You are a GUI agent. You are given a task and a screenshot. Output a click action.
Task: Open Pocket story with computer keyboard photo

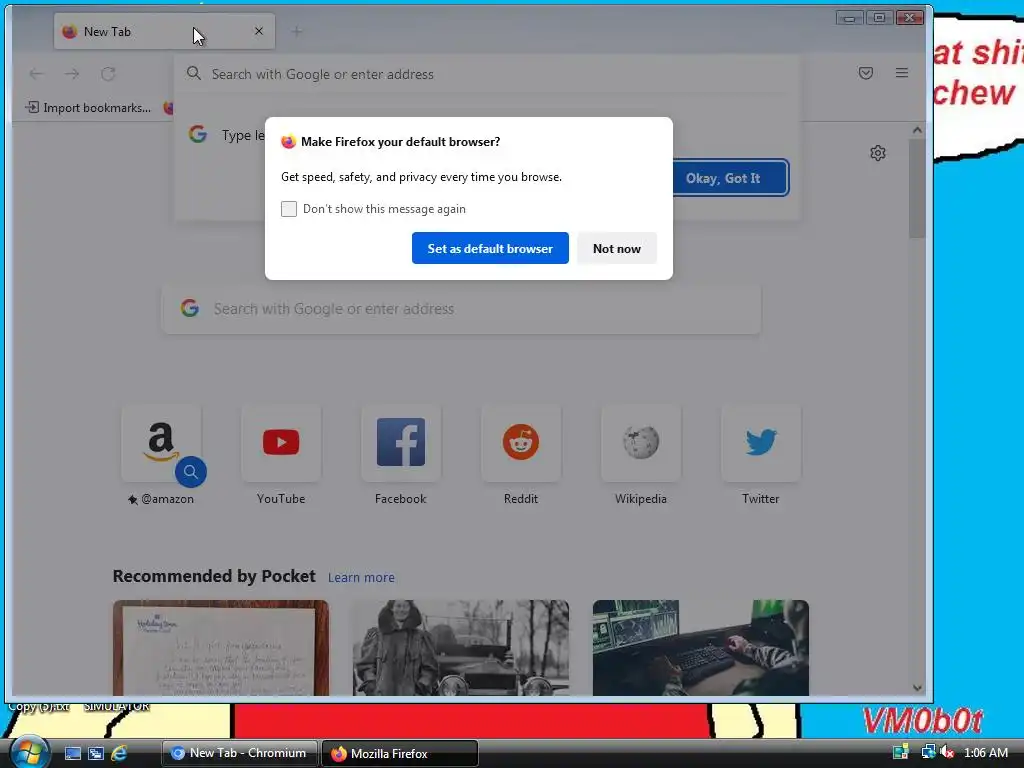(x=701, y=648)
